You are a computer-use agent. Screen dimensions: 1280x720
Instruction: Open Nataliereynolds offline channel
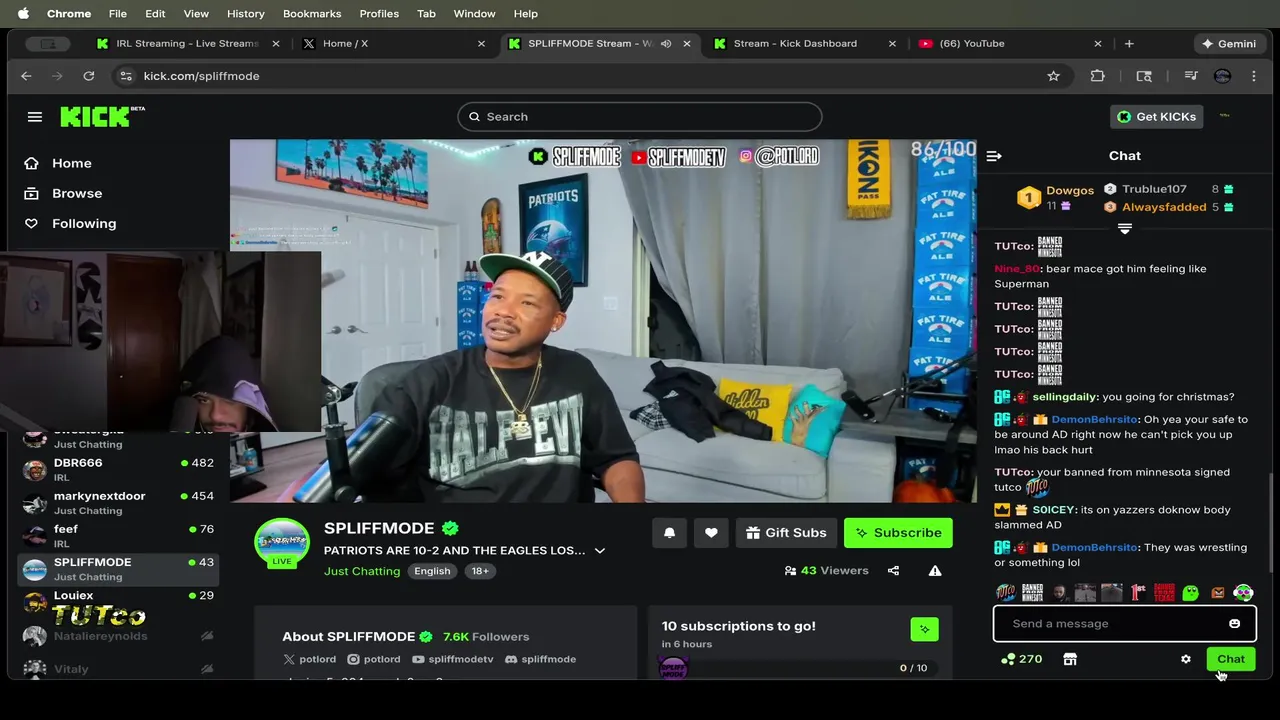tap(119, 636)
